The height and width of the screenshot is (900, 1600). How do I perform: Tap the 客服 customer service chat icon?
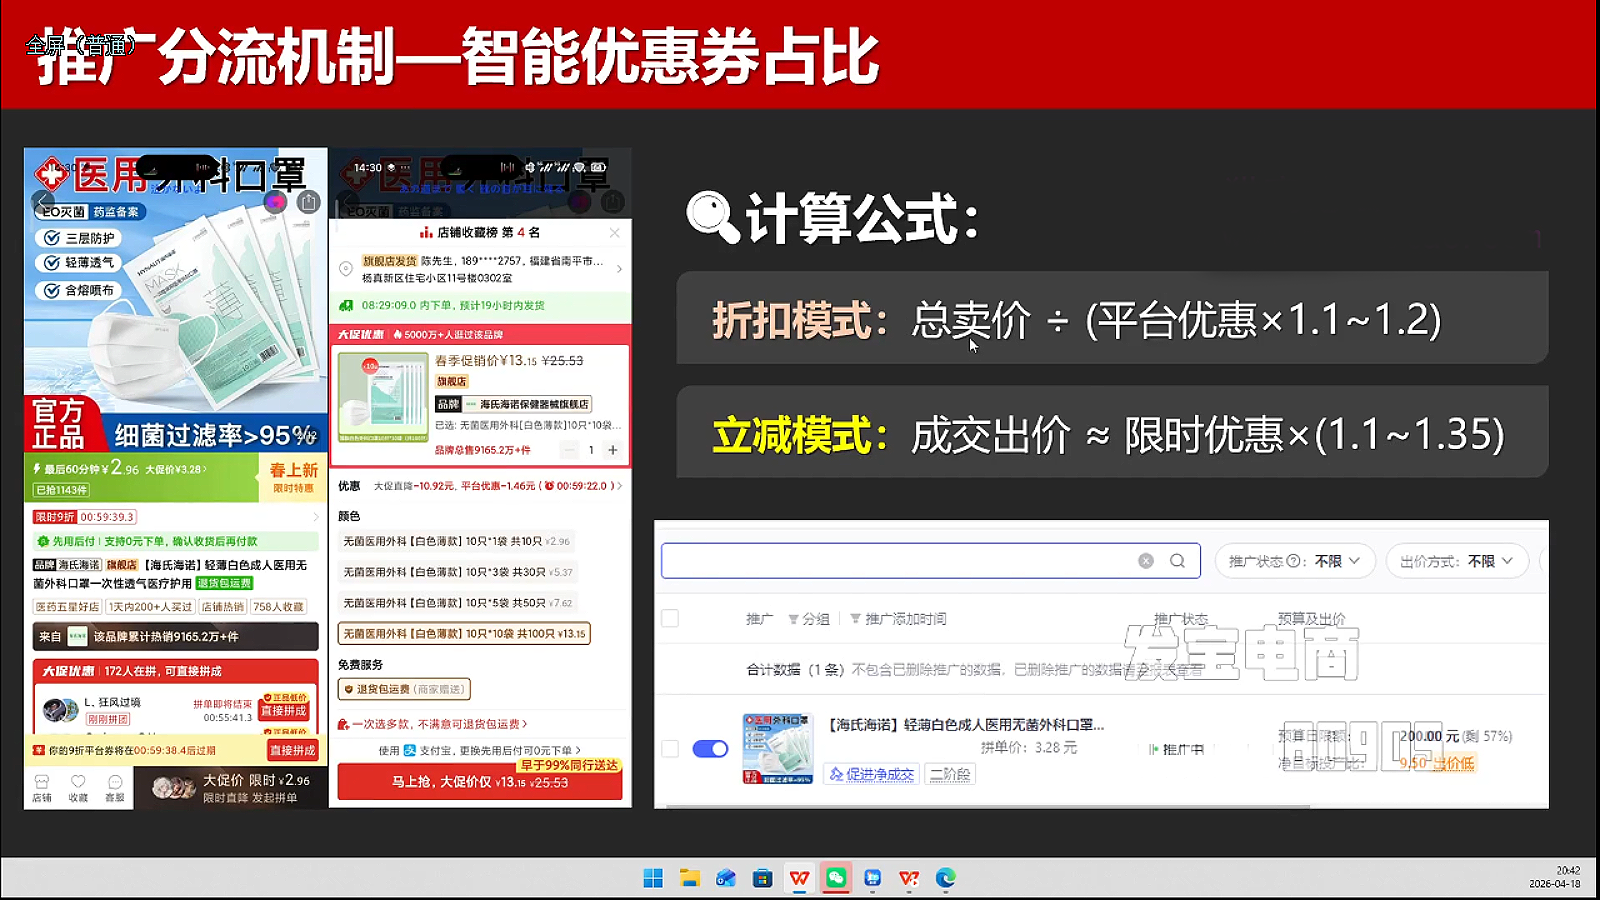(115, 787)
